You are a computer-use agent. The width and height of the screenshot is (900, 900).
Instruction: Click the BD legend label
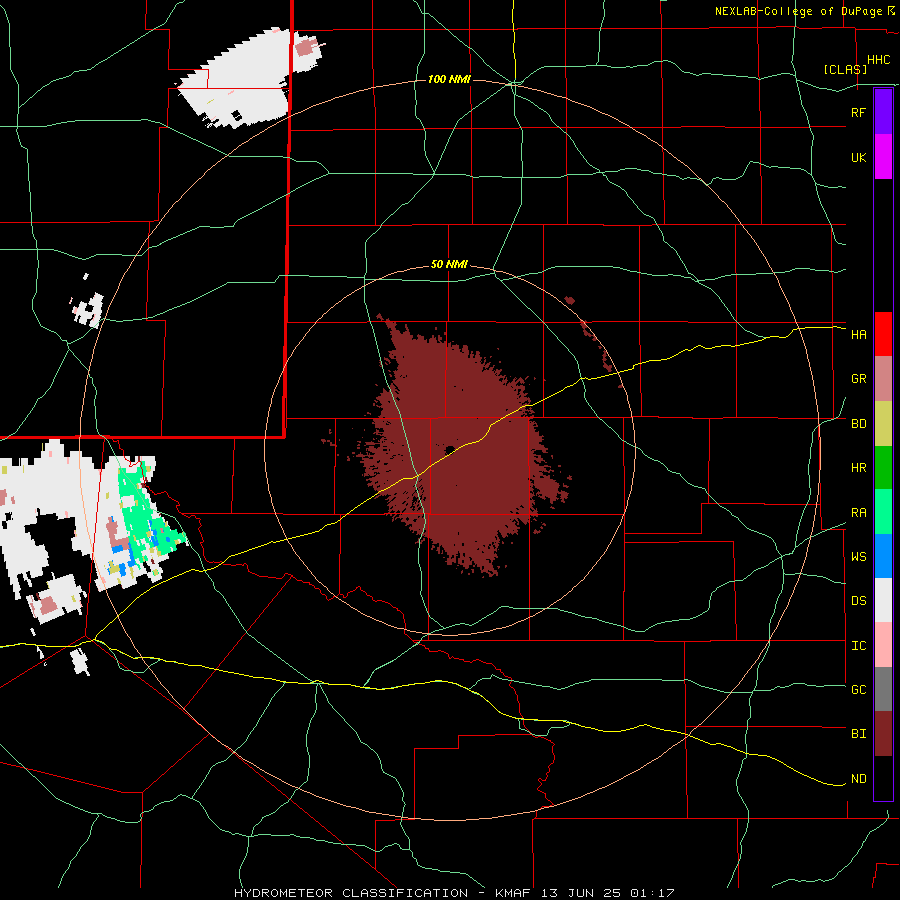click(x=858, y=424)
